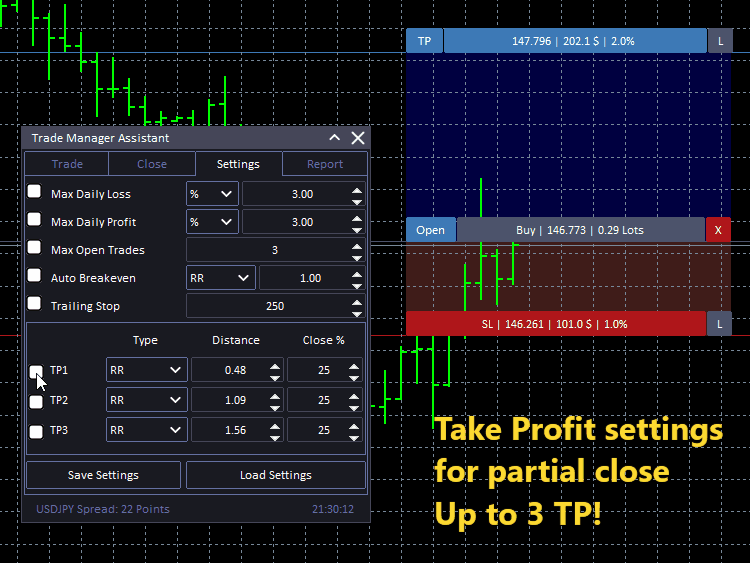750x563 pixels.
Task: Open the Settings tab
Action: point(238,164)
